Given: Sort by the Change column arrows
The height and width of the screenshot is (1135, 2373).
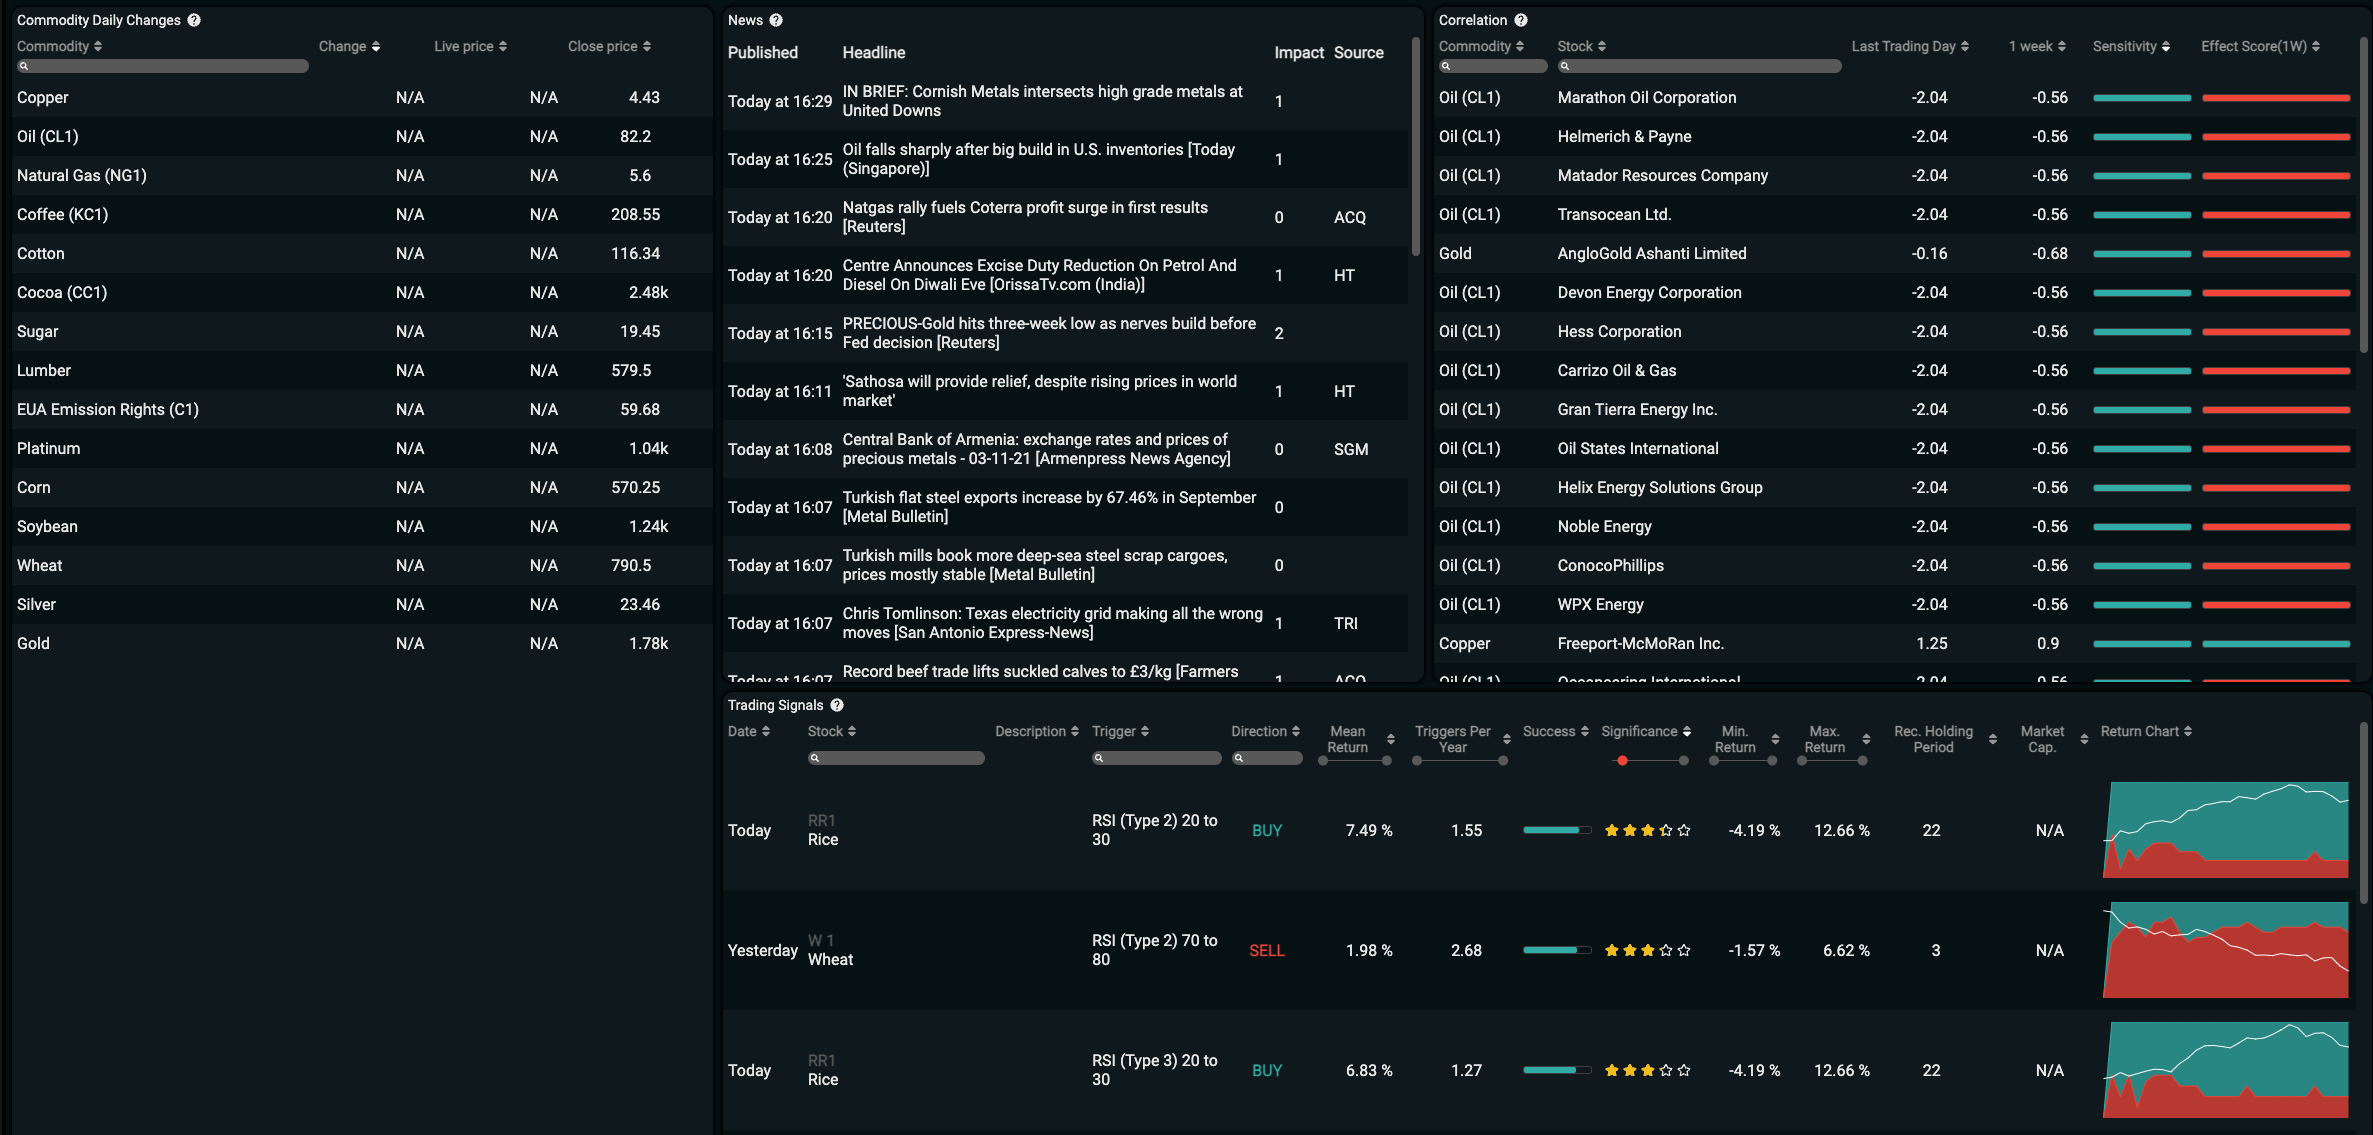Looking at the screenshot, I should 376,46.
